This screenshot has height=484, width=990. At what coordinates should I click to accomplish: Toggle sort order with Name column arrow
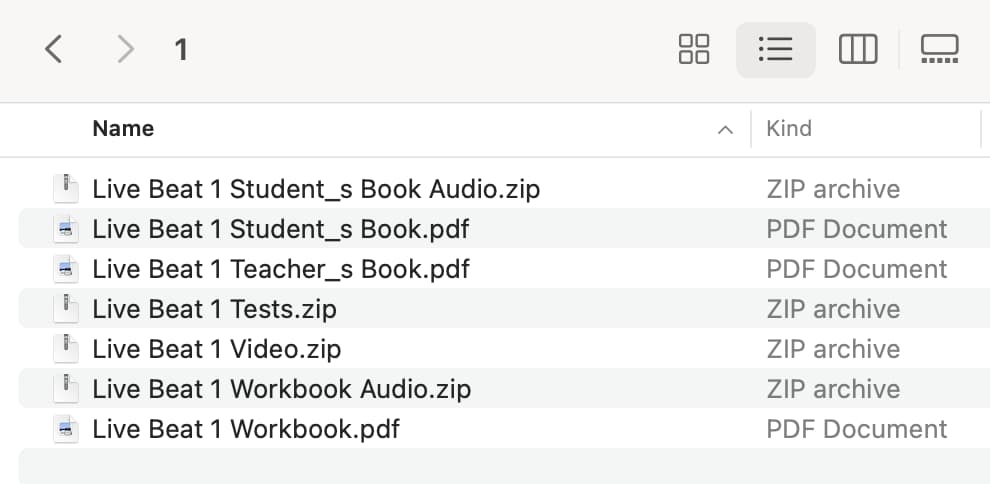(x=725, y=130)
